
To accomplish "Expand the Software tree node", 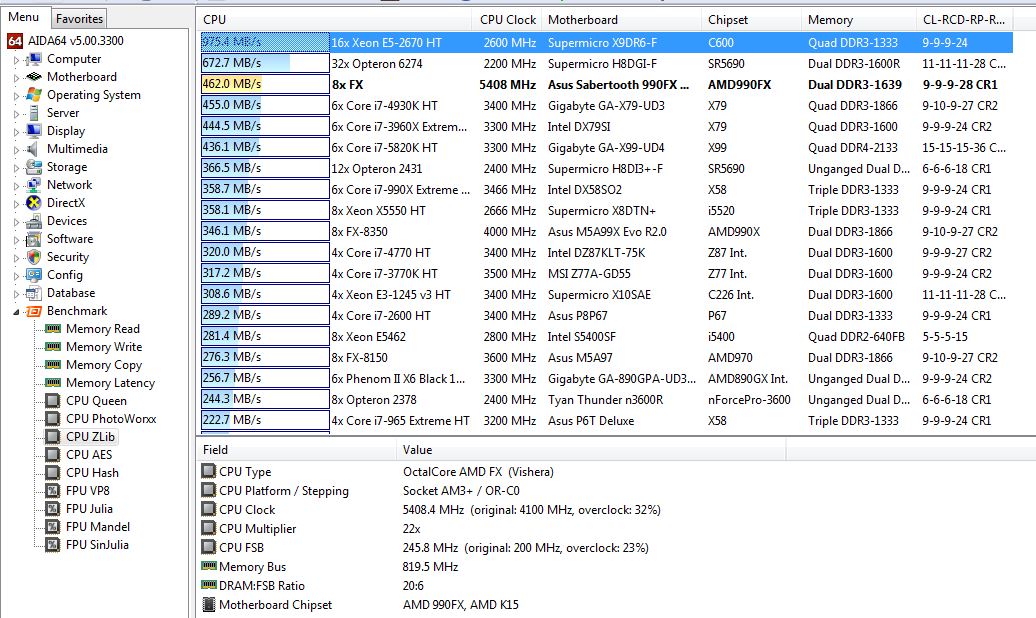I will [x=17, y=240].
